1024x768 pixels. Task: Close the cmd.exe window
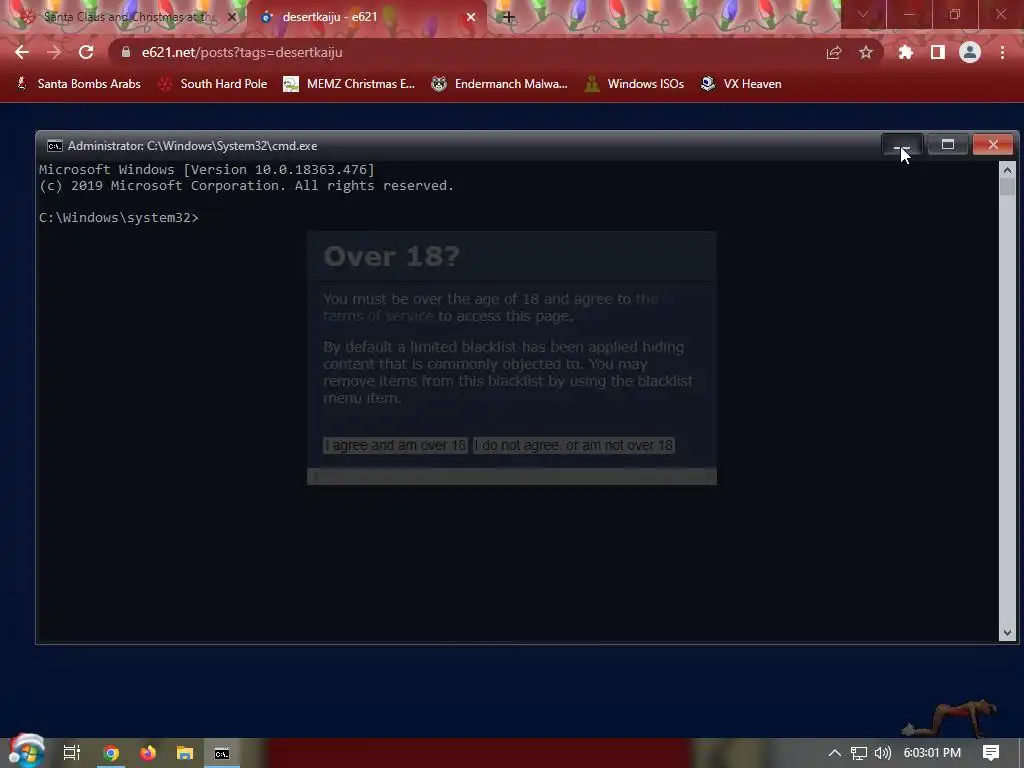tap(993, 145)
